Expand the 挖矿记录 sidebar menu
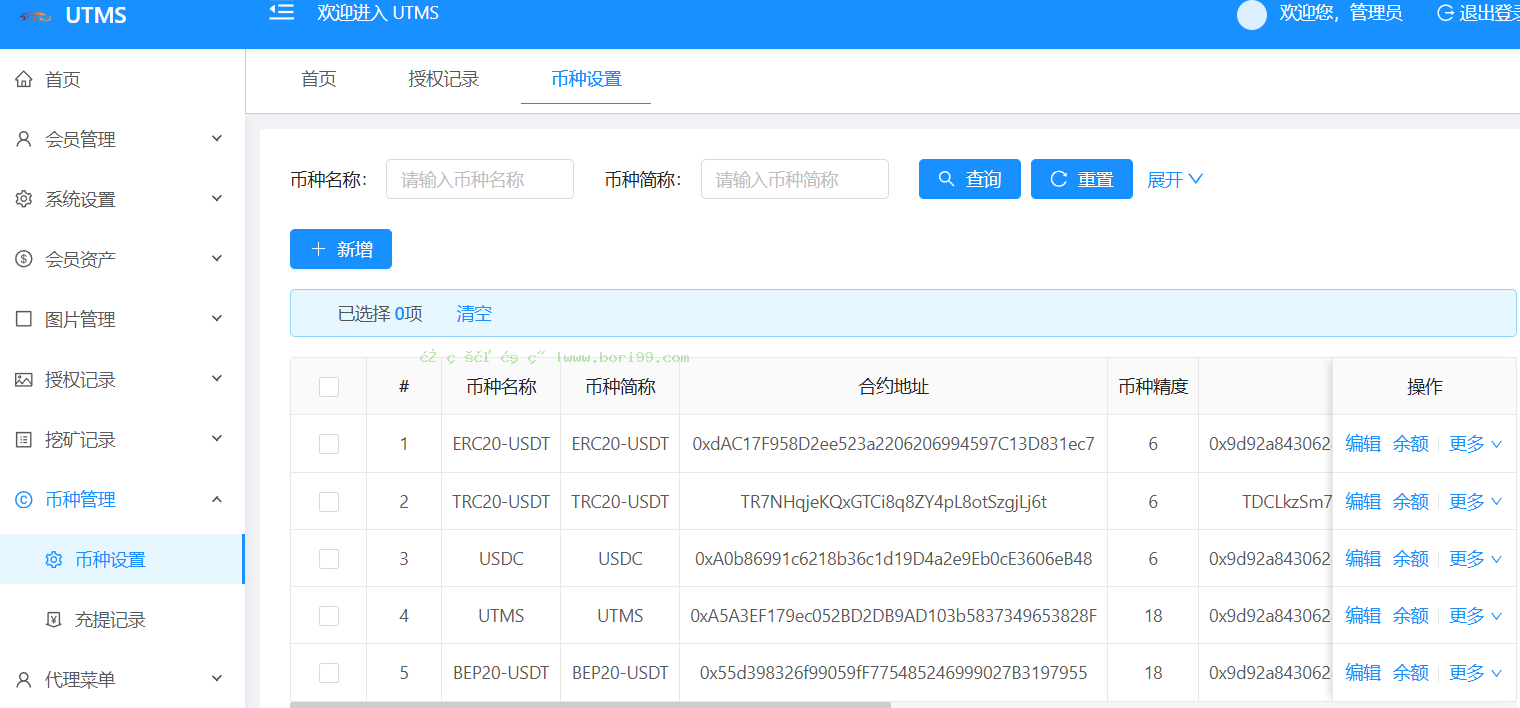Image resolution: width=1520 pixels, height=708 pixels. click(x=122, y=439)
